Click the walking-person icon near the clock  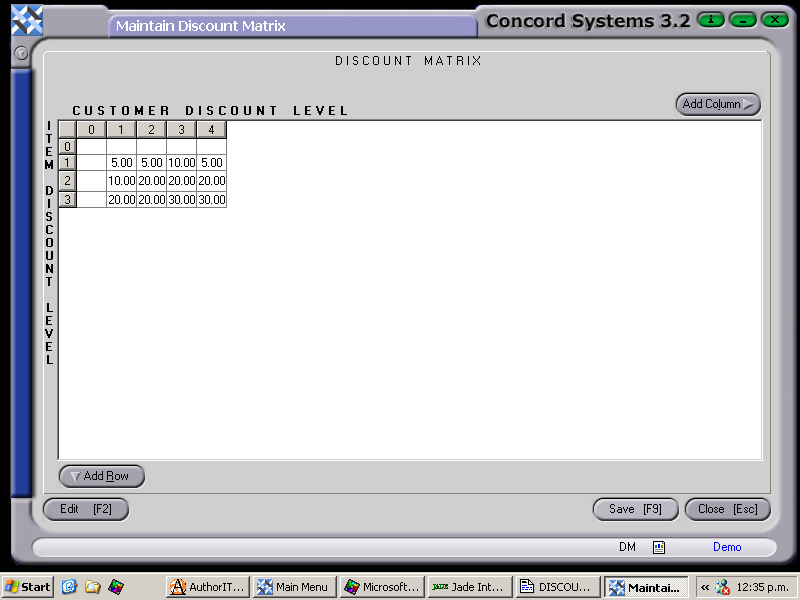(x=722, y=587)
